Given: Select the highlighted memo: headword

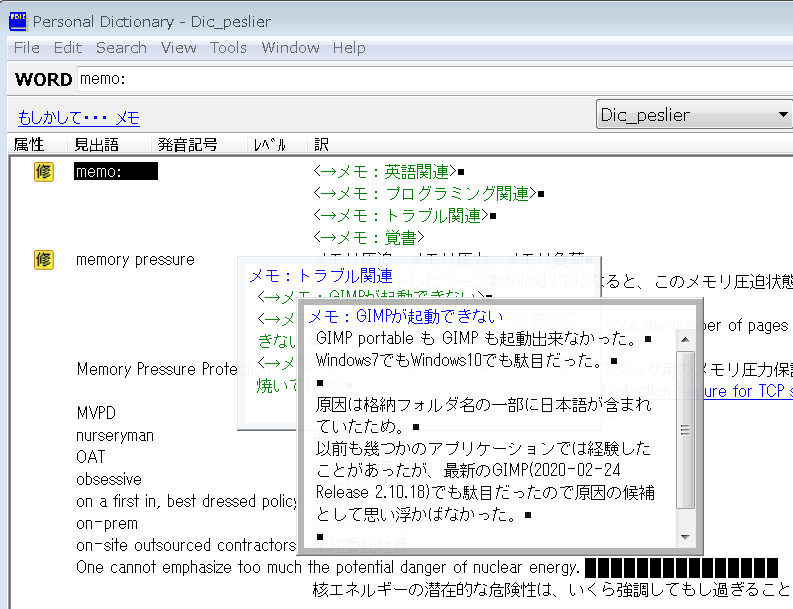Looking at the screenshot, I should 116,172.
